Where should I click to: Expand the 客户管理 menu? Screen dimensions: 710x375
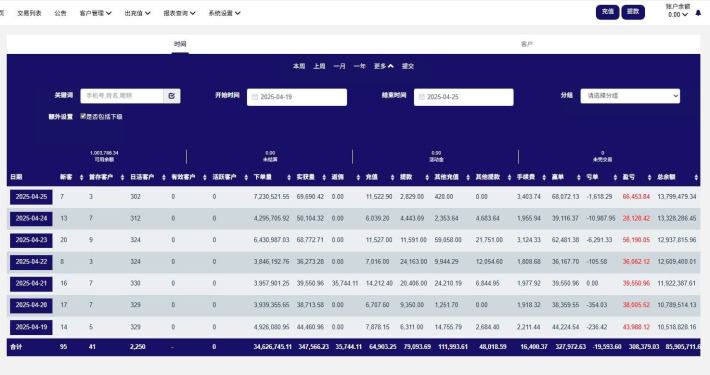tap(96, 13)
